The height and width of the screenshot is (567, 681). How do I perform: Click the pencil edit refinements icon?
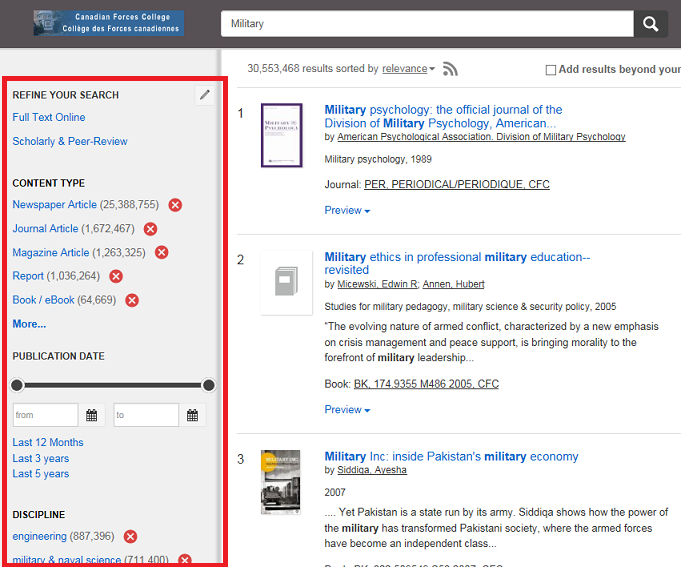click(x=205, y=95)
